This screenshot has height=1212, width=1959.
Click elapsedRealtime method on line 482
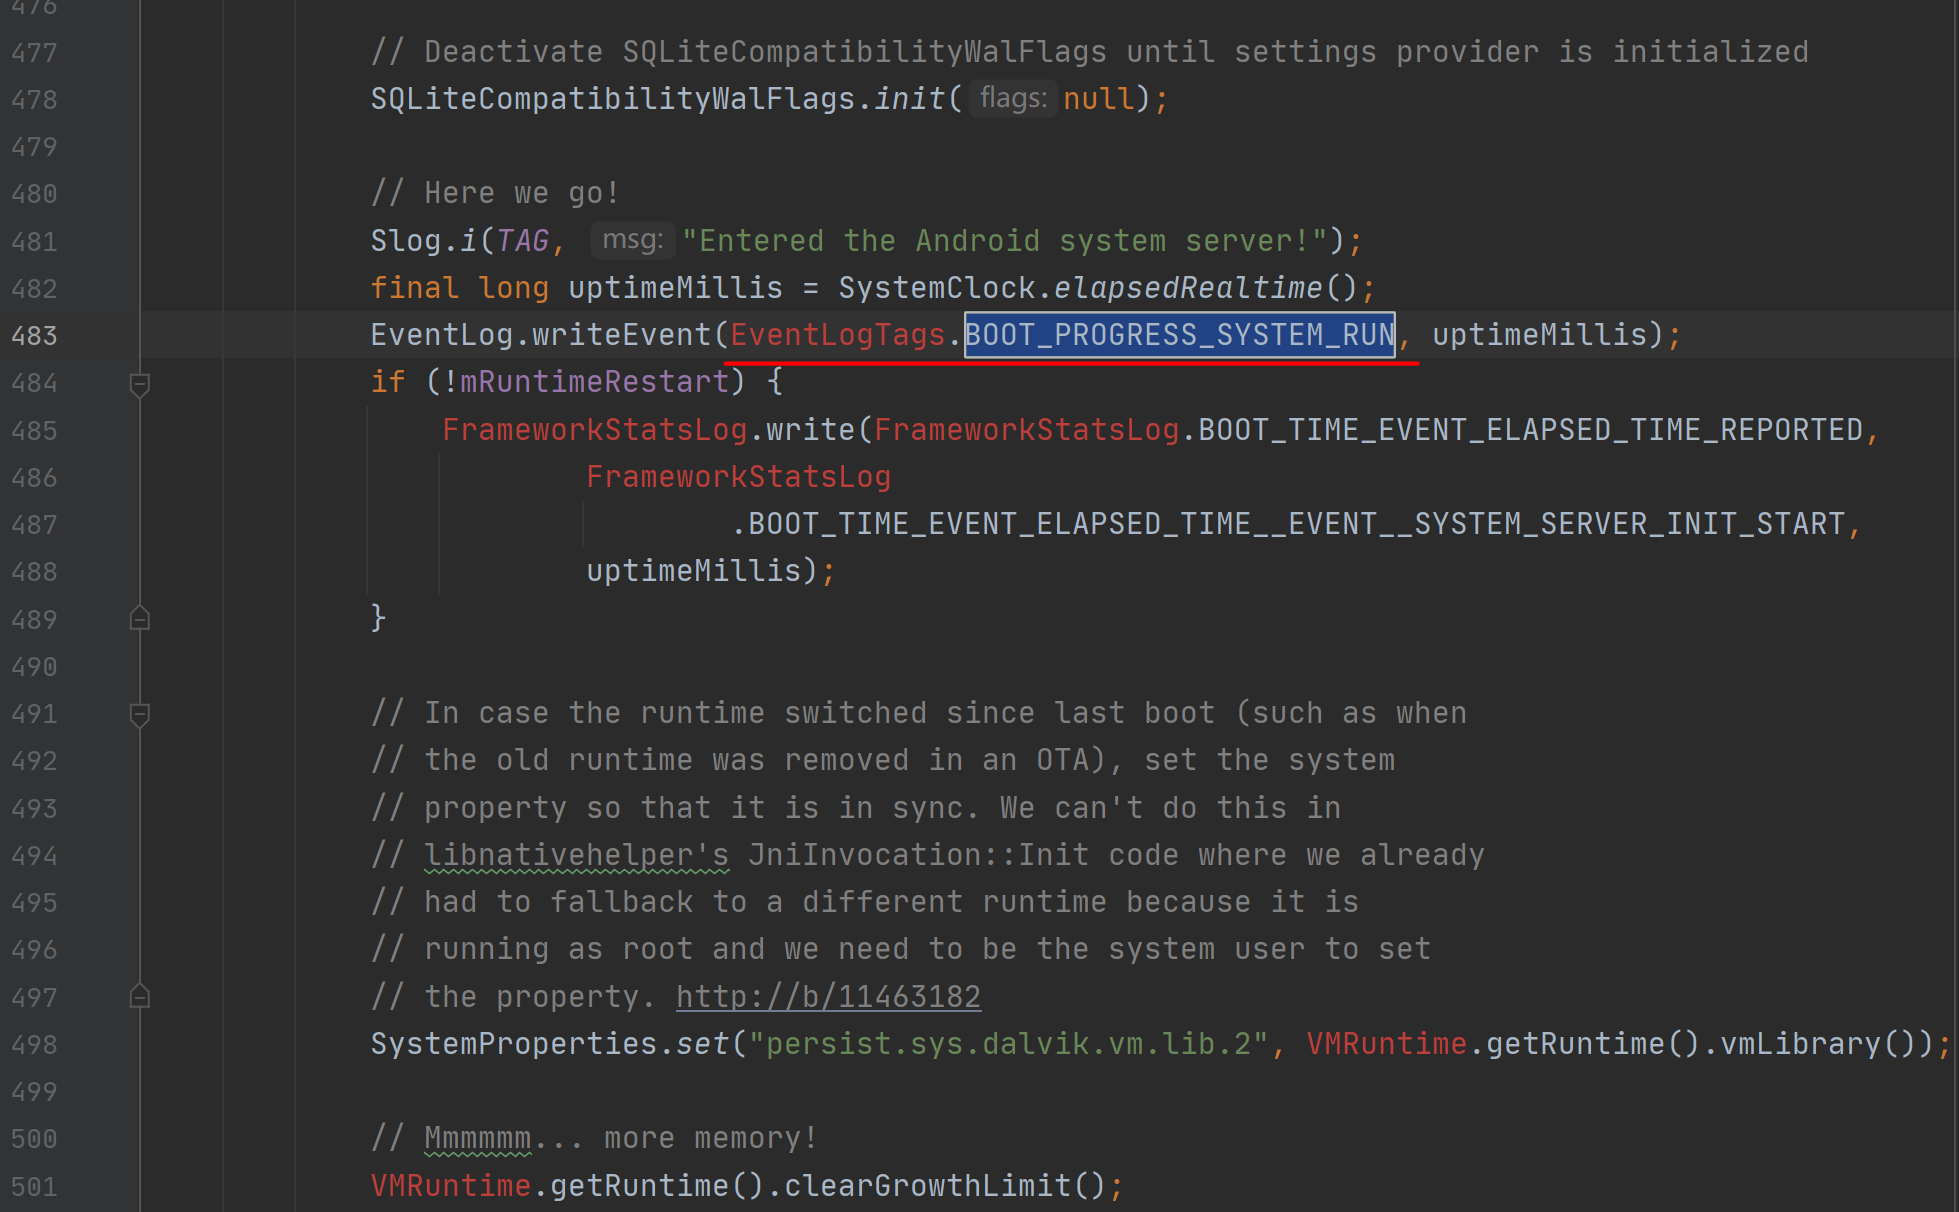click(1188, 288)
